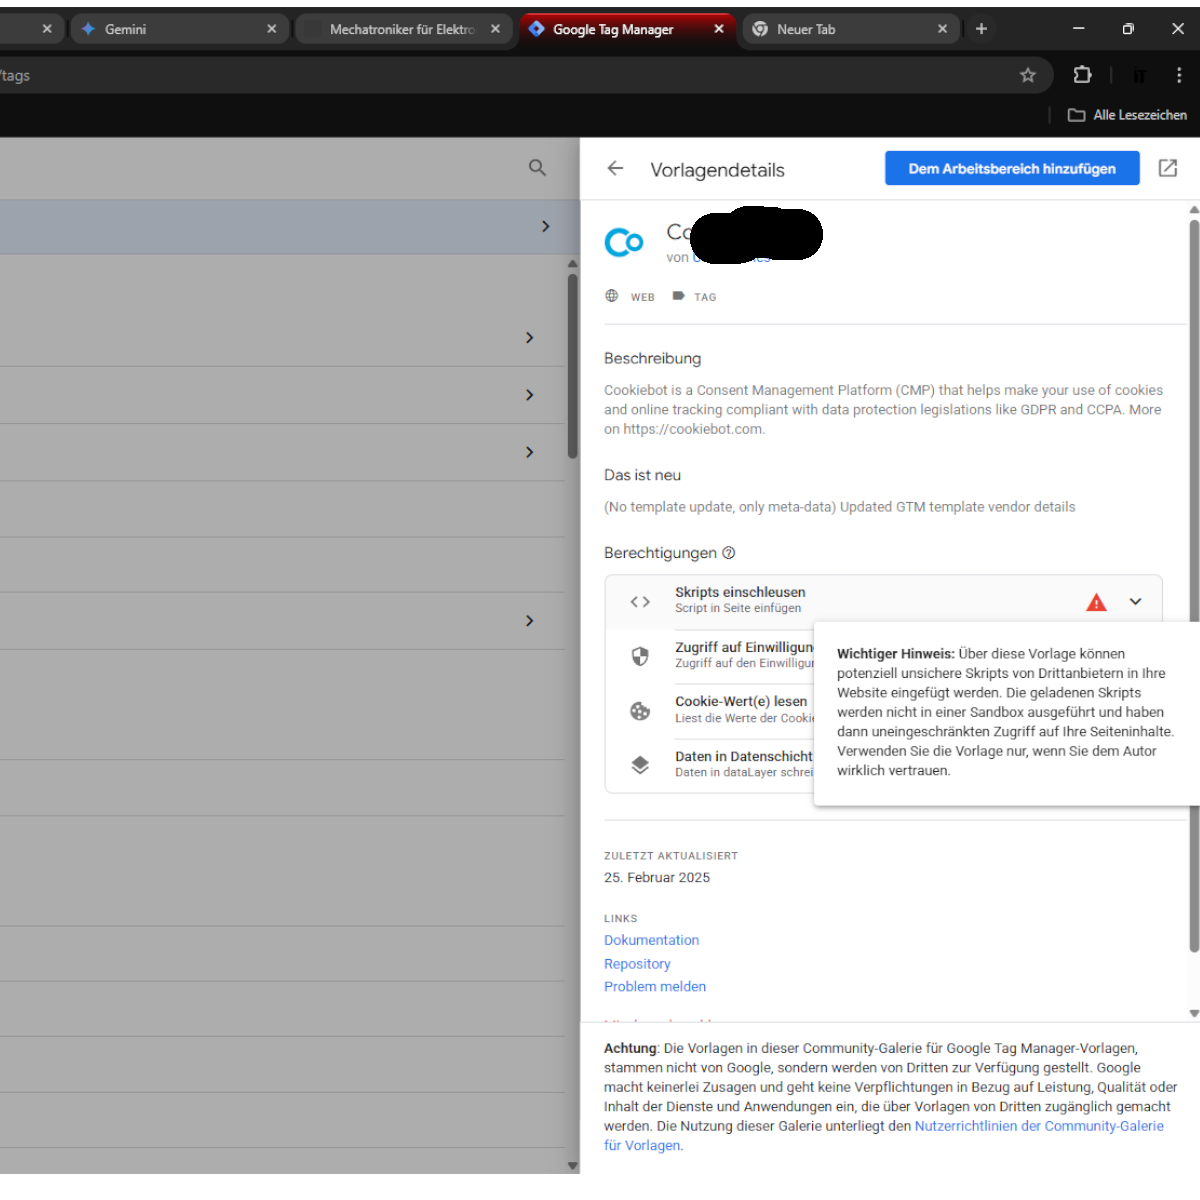Collapse the Skripts einschleusen permission chevron

1135,602
